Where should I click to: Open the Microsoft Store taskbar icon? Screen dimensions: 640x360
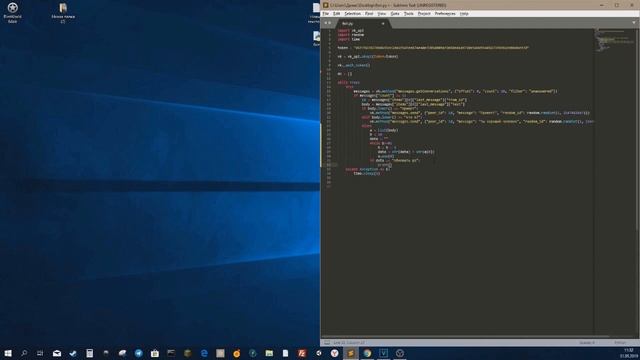[155, 353]
